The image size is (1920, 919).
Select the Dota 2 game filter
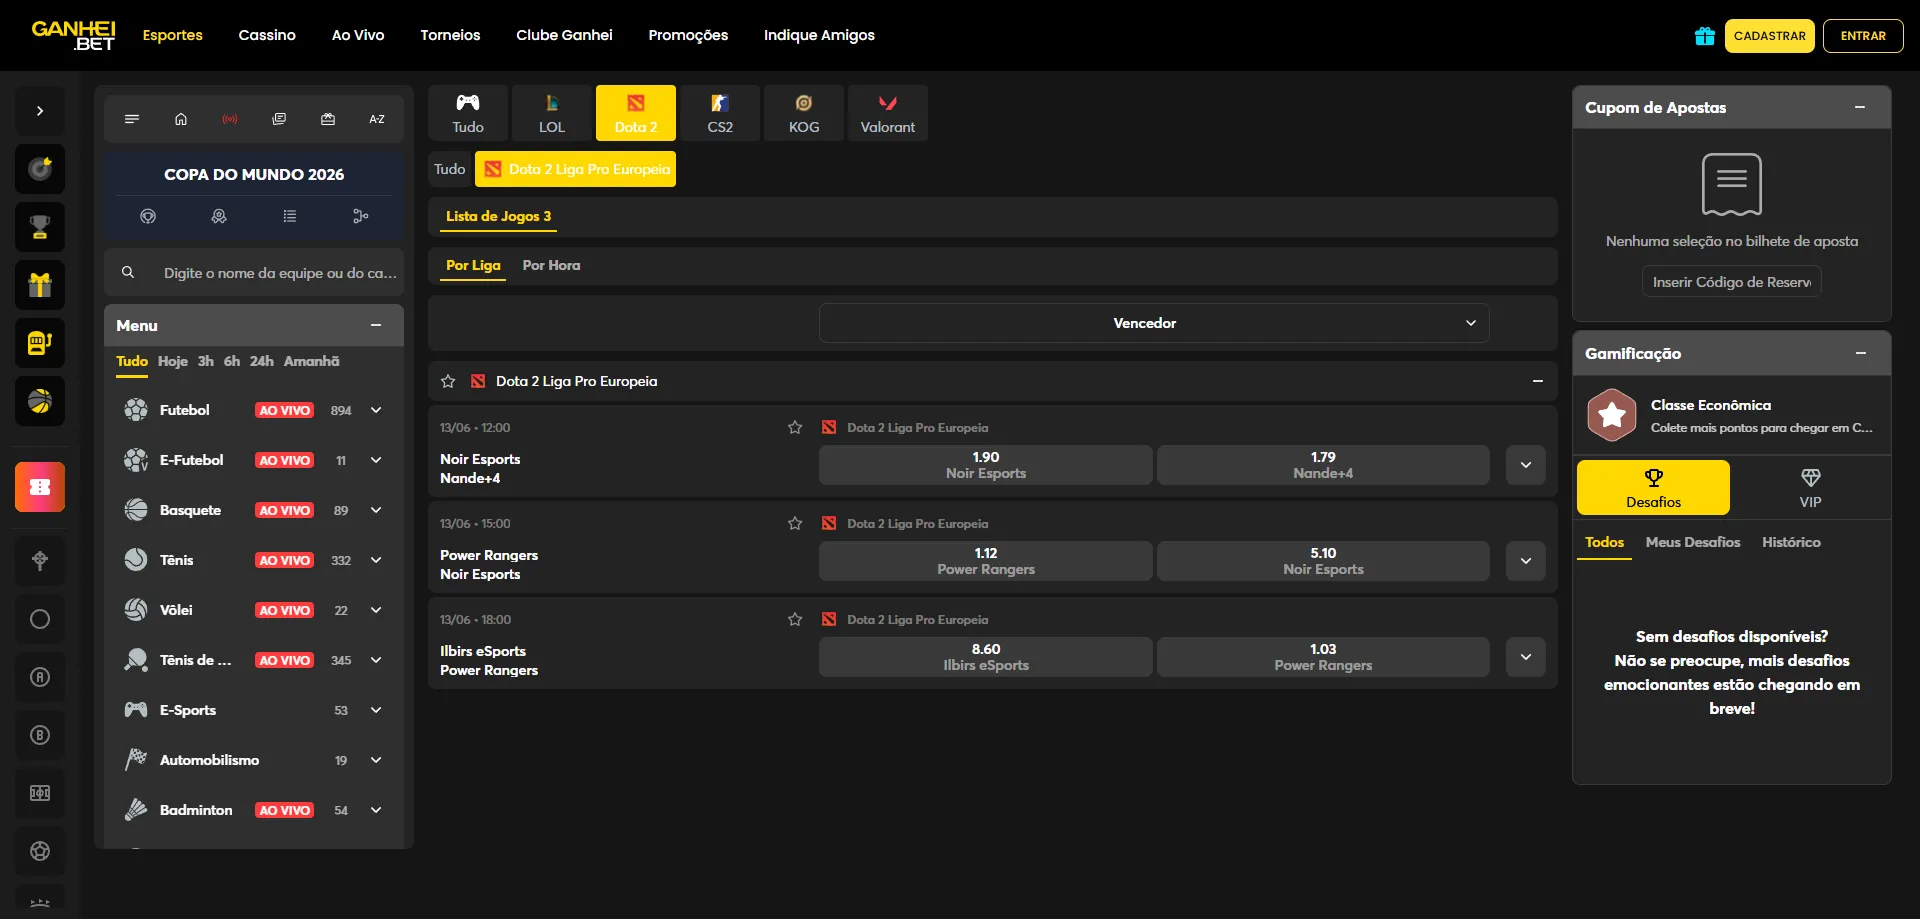pos(636,113)
